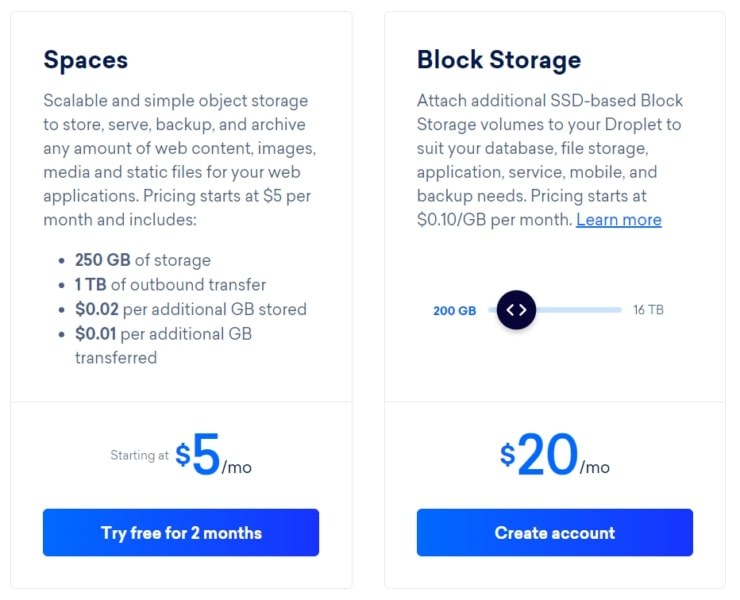The height and width of the screenshot is (600, 740).
Task: Select the Spaces heading
Action: [x=85, y=60]
